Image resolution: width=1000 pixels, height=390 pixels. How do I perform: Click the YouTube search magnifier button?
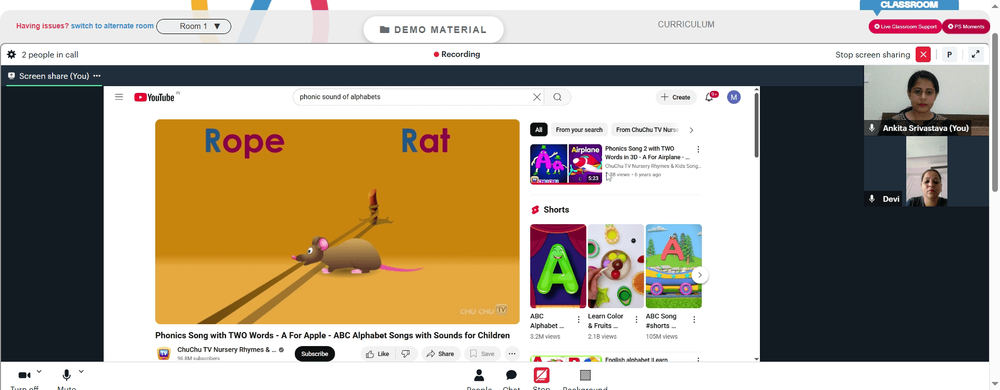click(557, 97)
